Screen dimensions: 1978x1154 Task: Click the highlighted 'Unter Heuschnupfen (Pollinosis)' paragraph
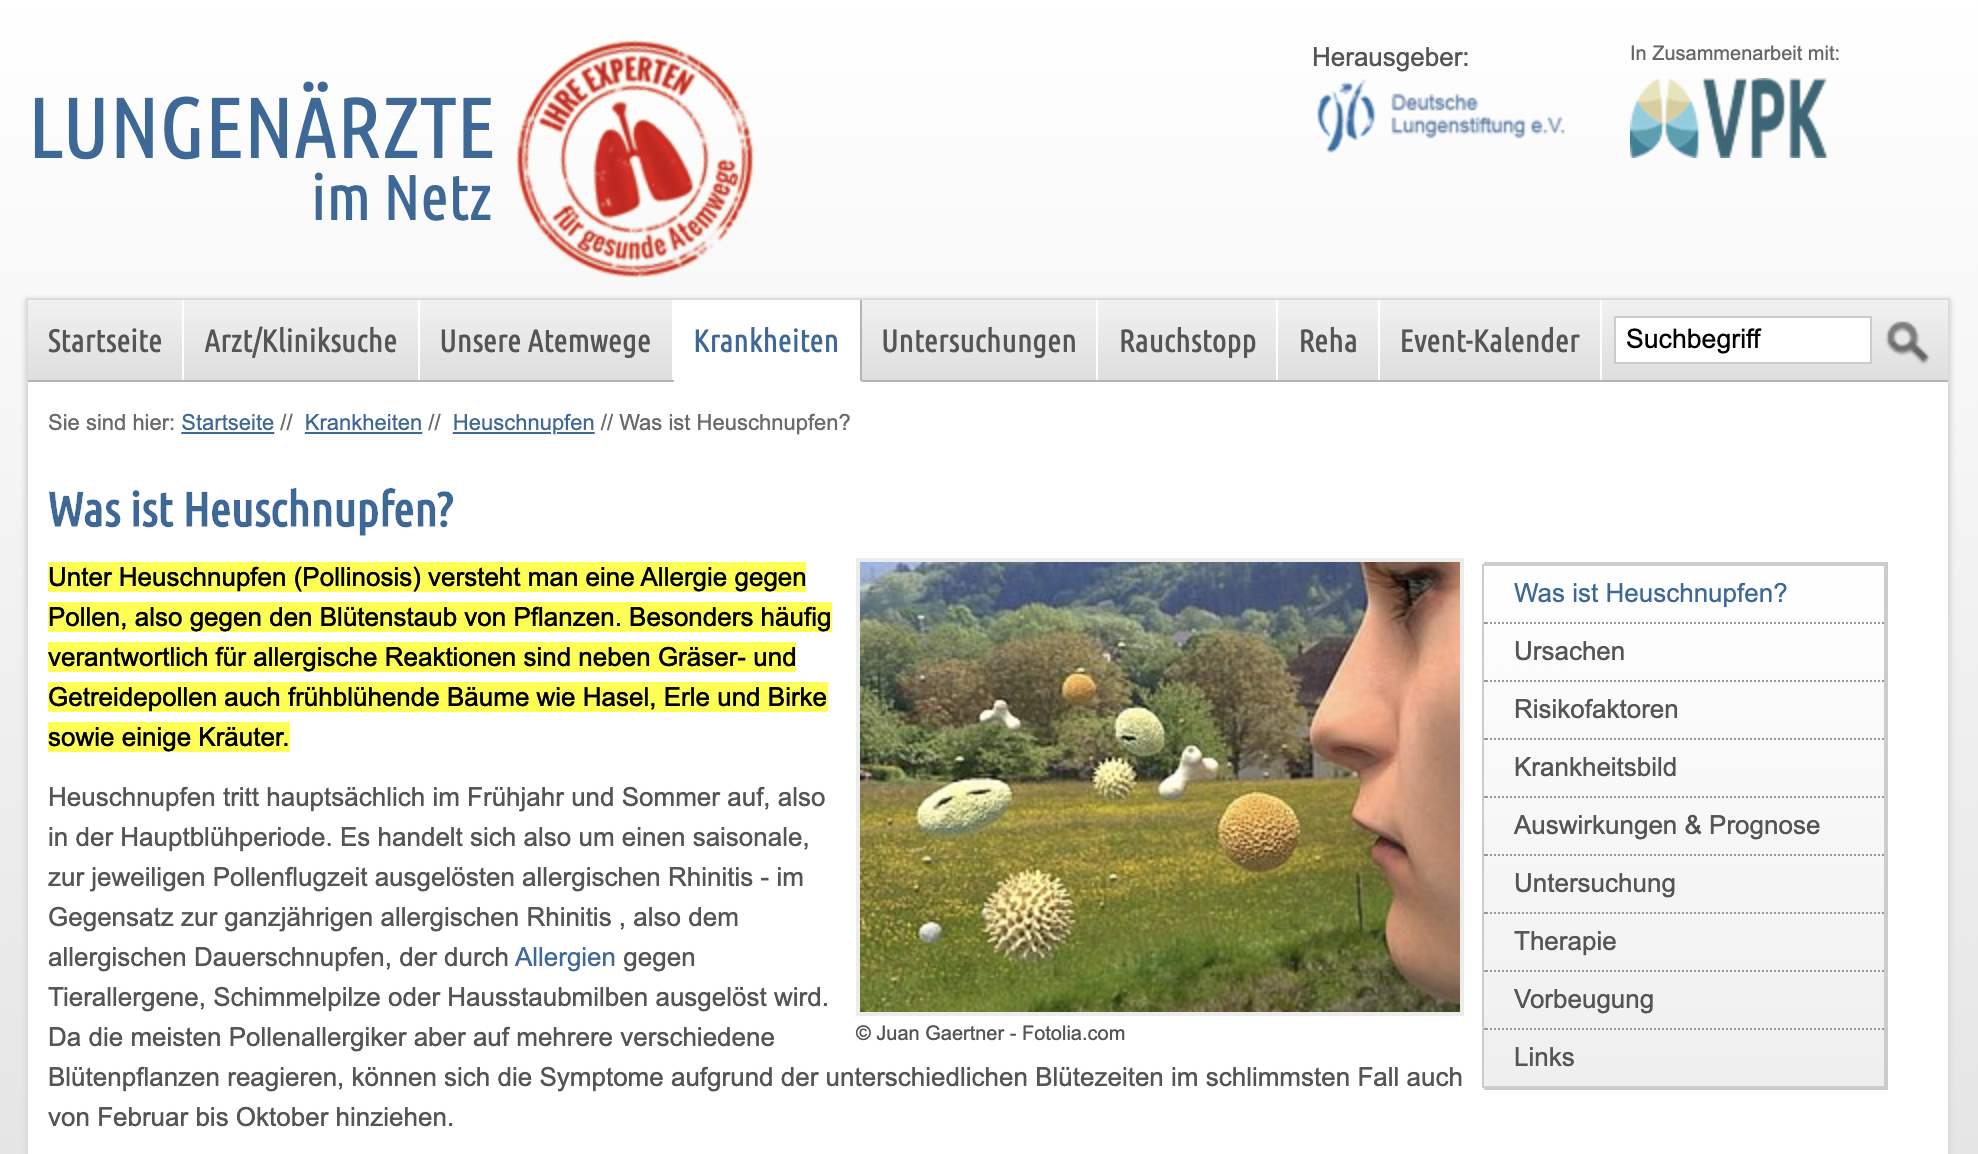[x=439, y=657]
